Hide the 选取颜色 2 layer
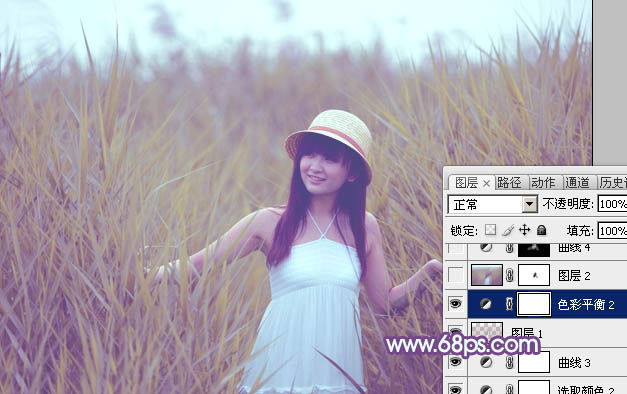Screen dimensions: 627x394 (456, 389)
